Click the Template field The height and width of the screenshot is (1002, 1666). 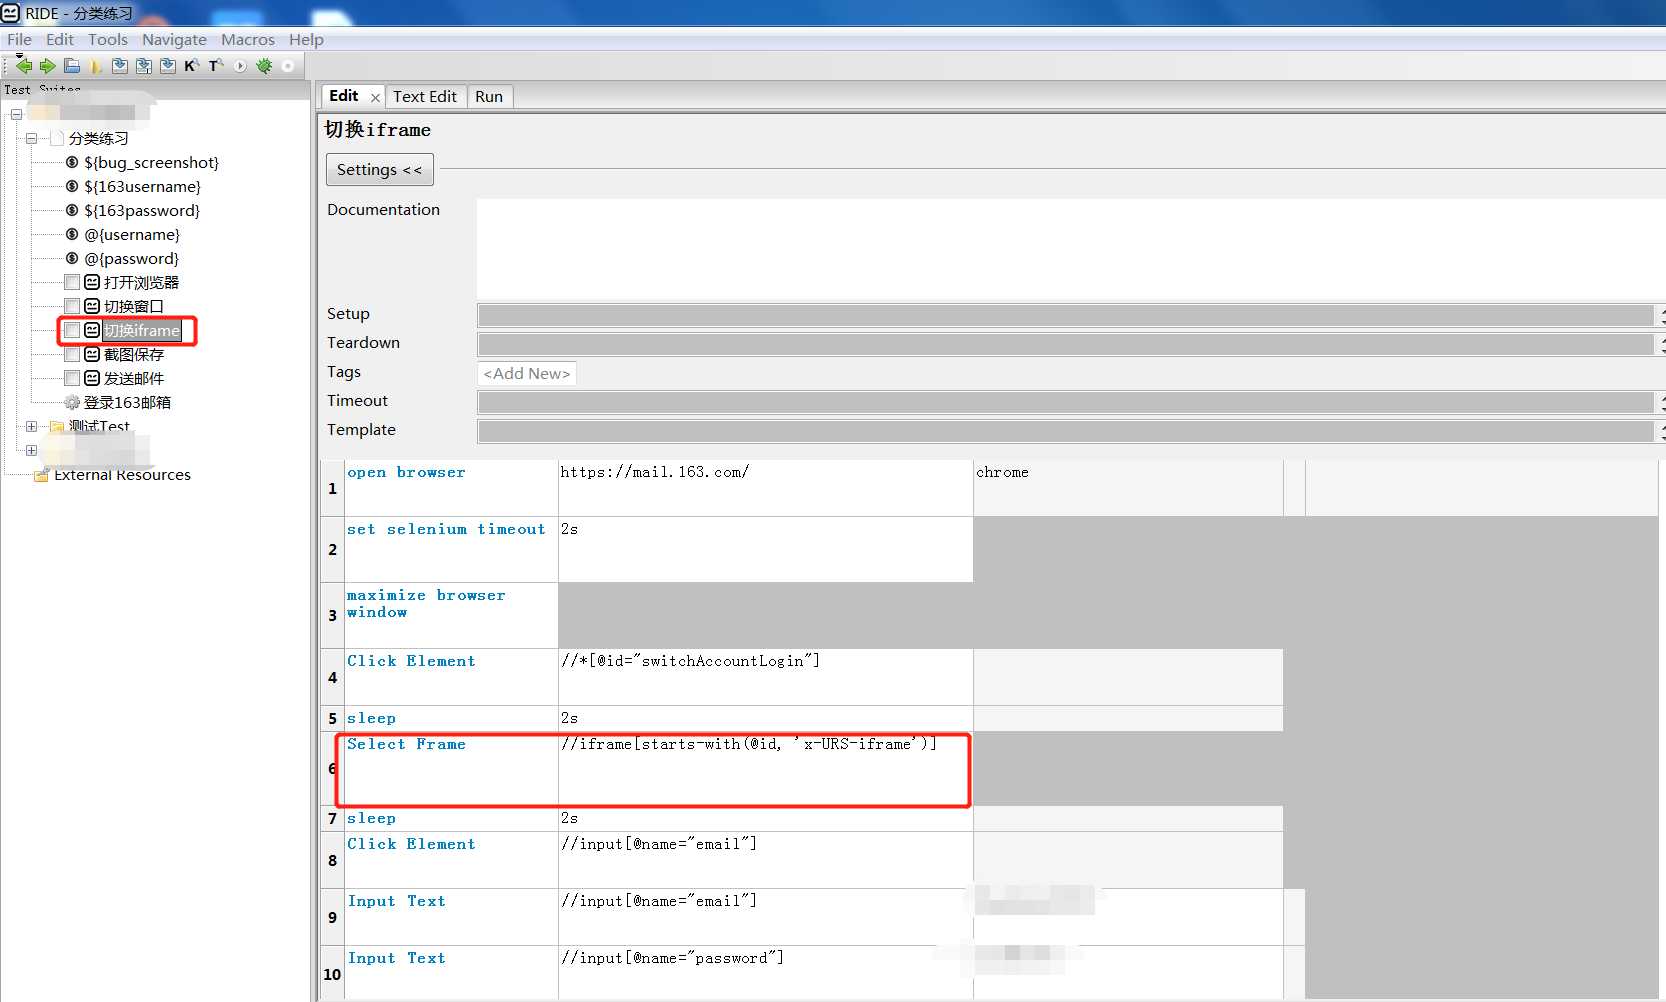tap(1065, 431)
